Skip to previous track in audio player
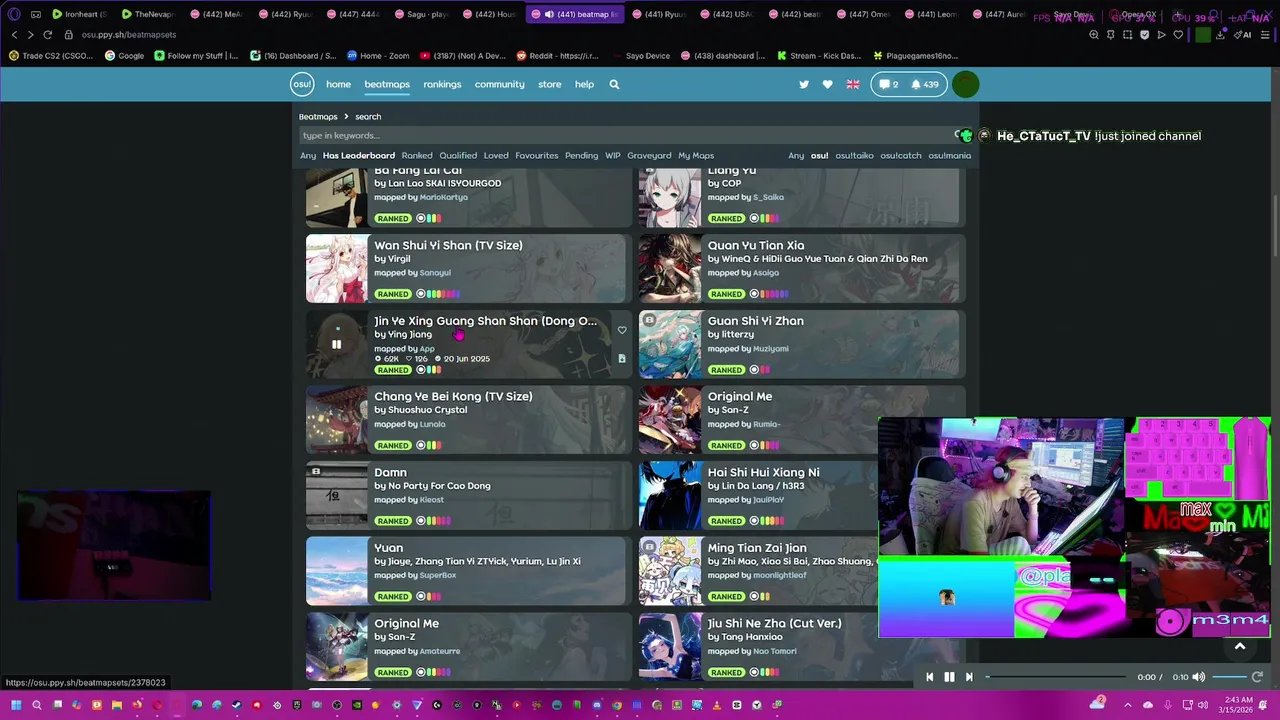 [x=929, y=677]
